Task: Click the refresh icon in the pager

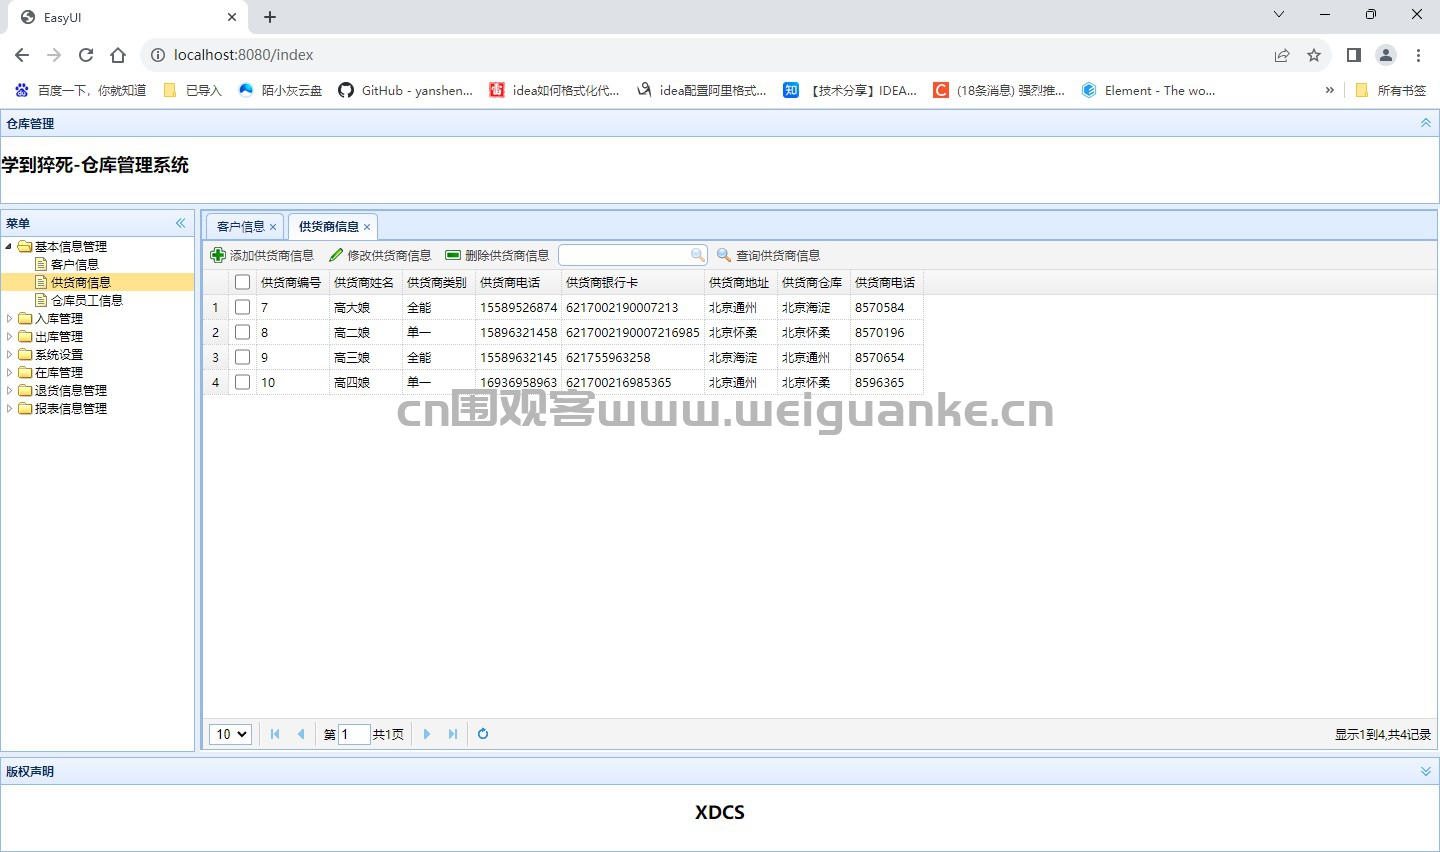Action: click(x=483, y=734)
